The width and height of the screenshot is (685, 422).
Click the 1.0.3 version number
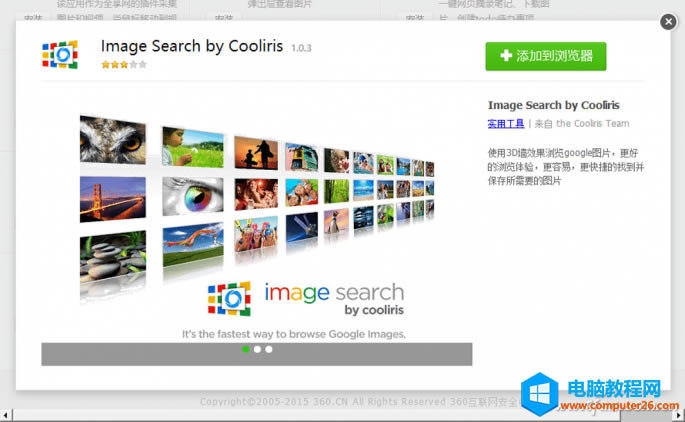pyautogui.click(x=301, y=48)
